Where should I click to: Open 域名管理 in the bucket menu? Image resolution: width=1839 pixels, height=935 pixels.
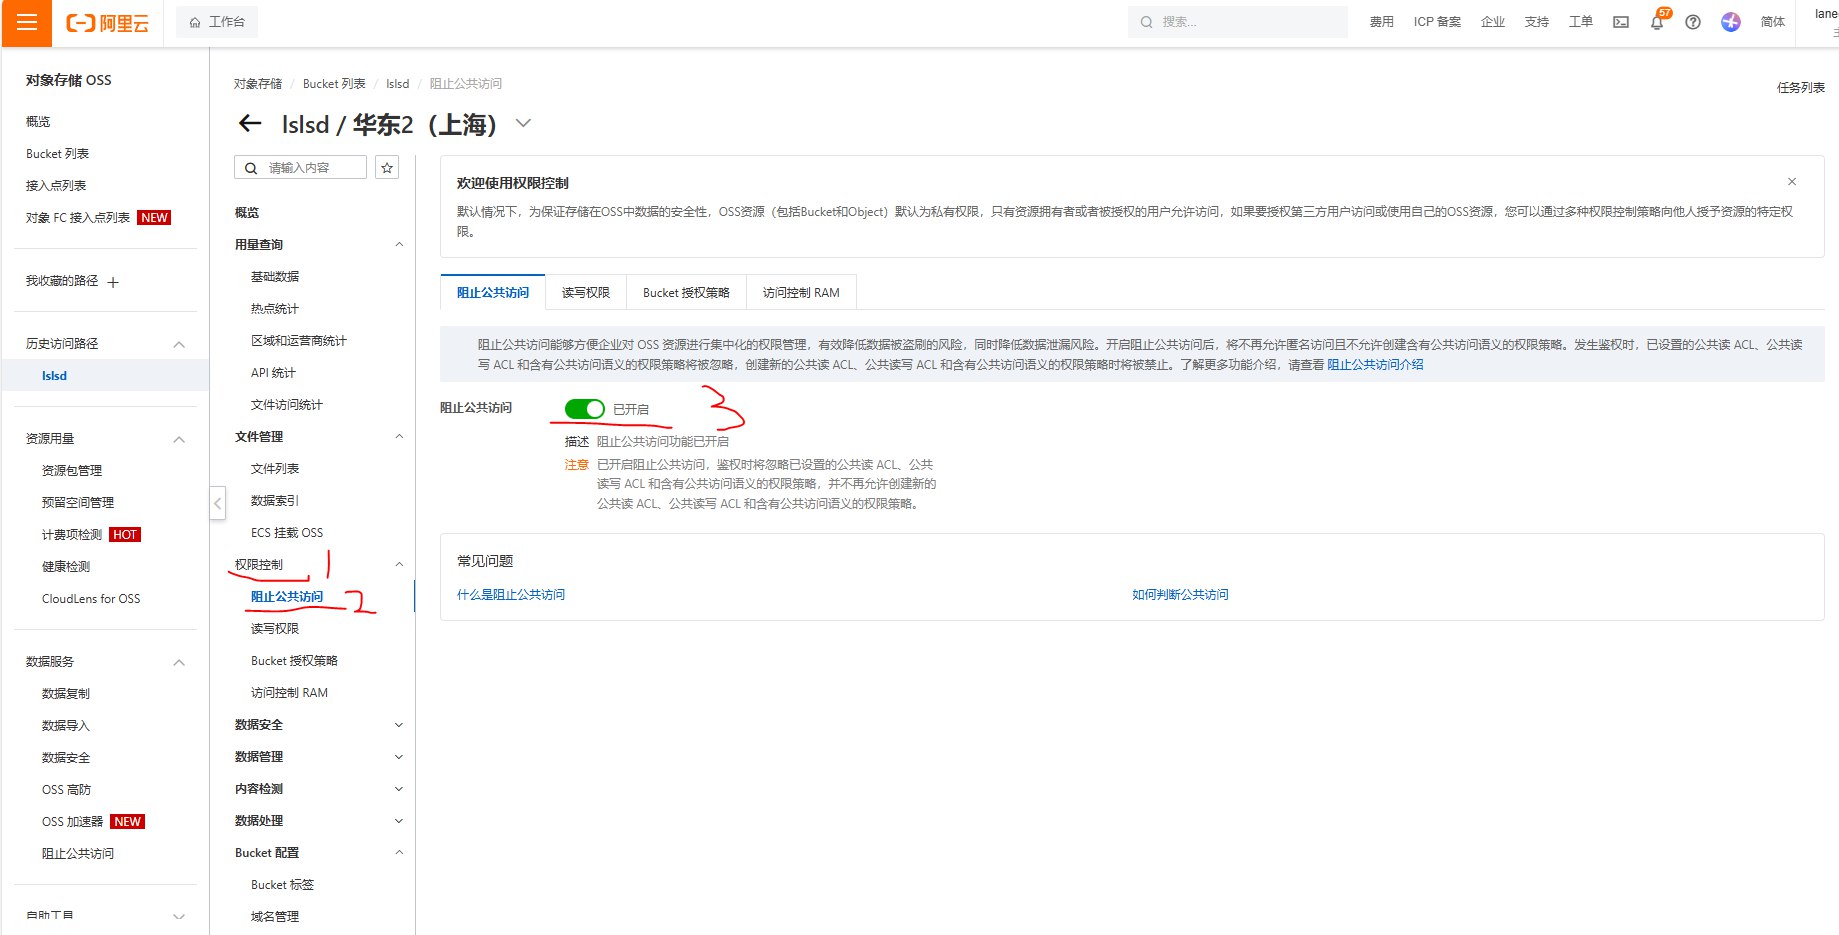click(275, 917)
